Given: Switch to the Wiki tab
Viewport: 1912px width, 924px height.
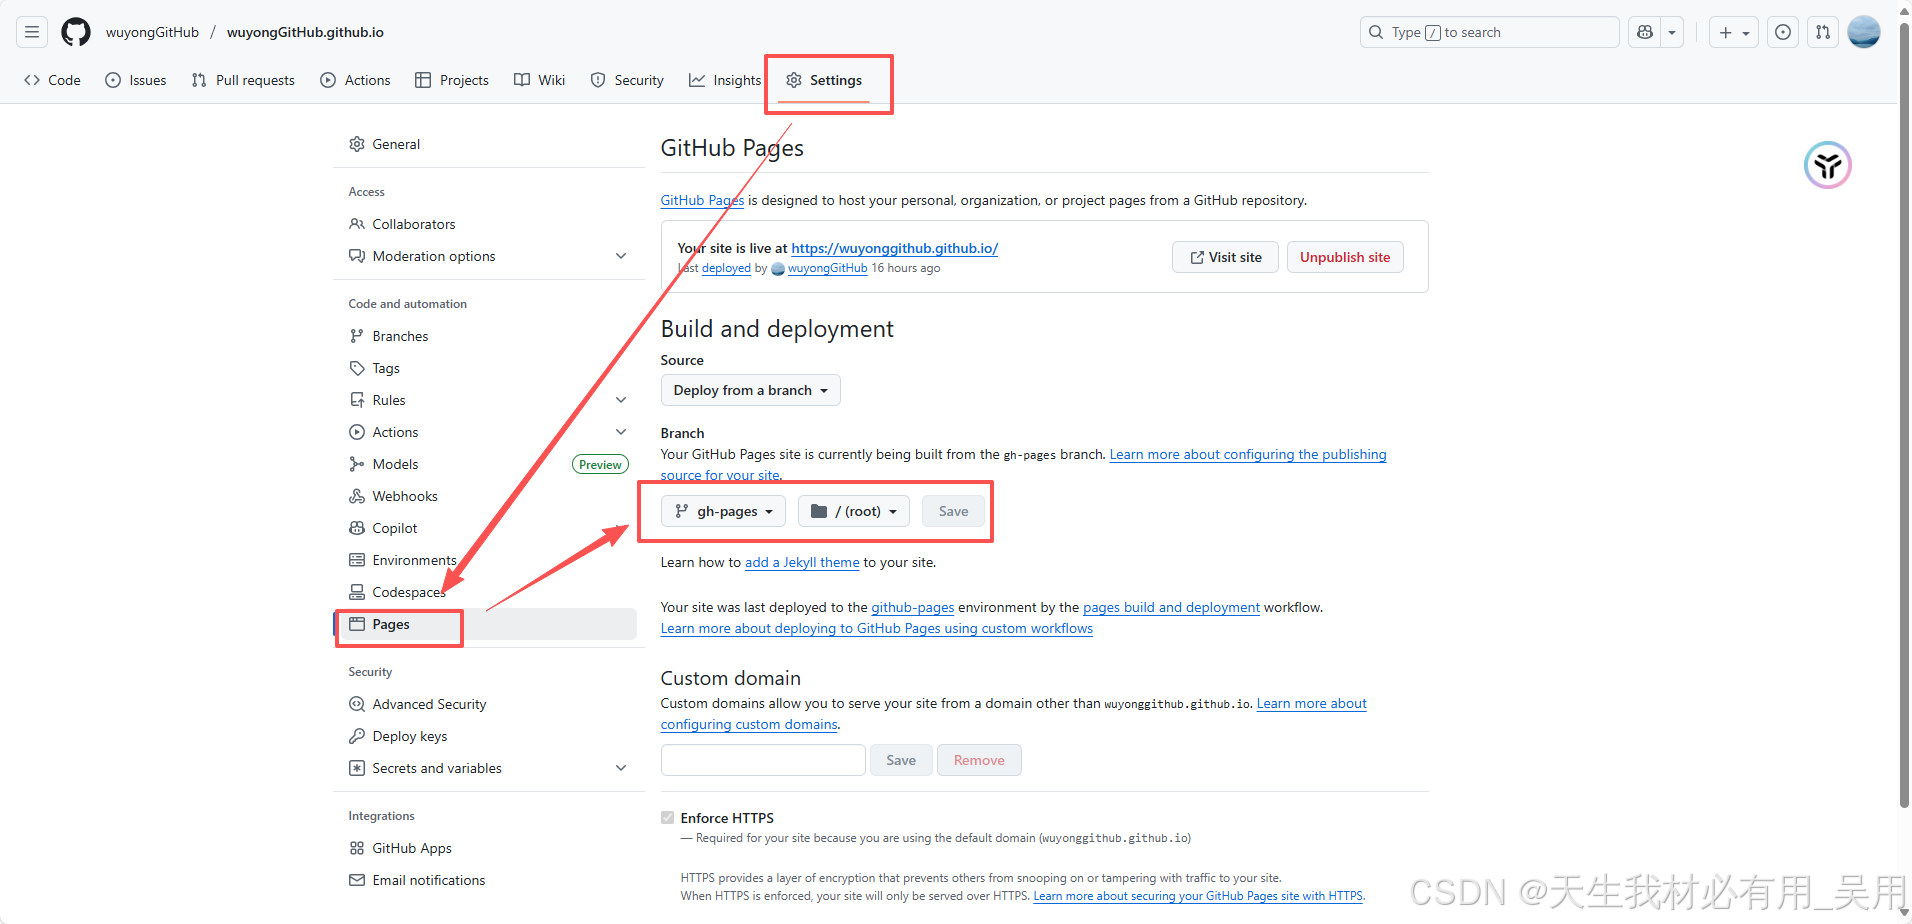Looking at the screenshot, I should 540,80.
